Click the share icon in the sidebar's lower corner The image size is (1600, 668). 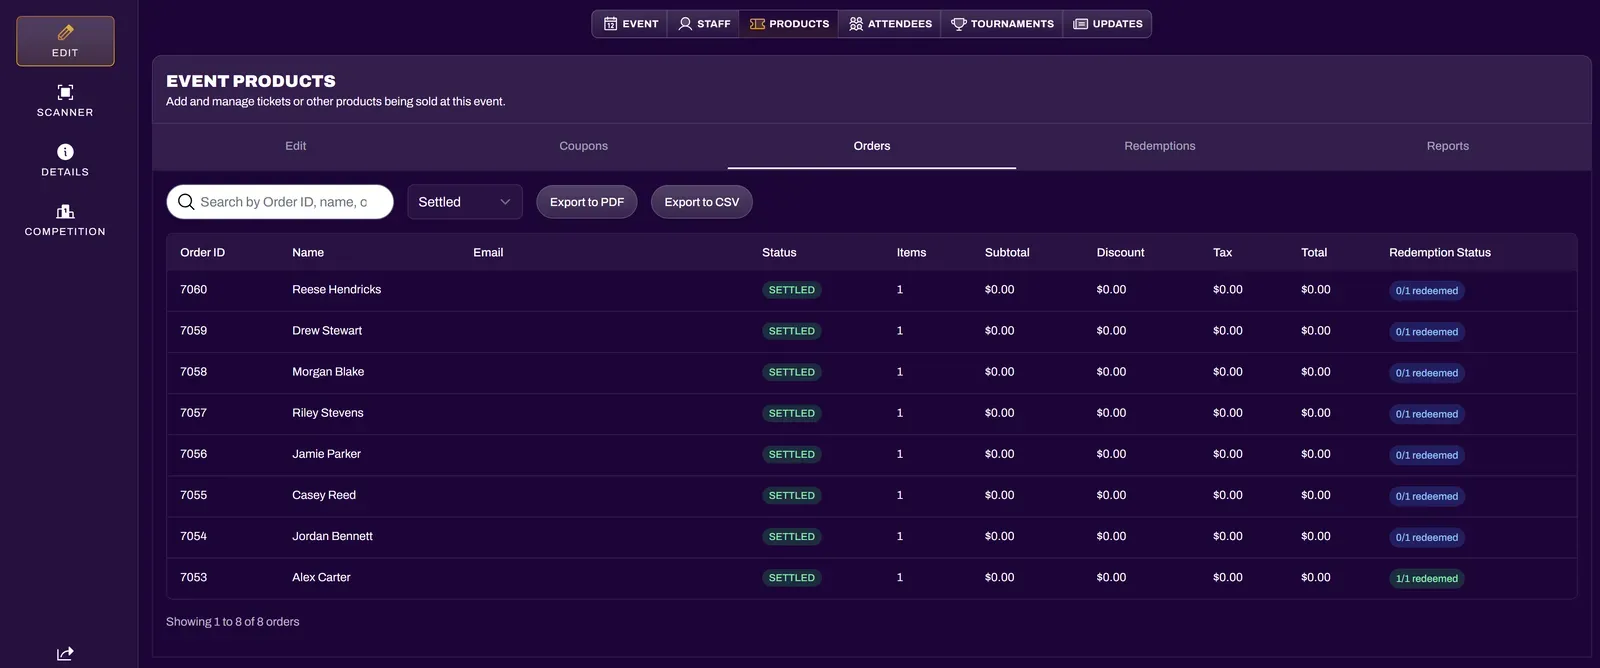(65, 654)
